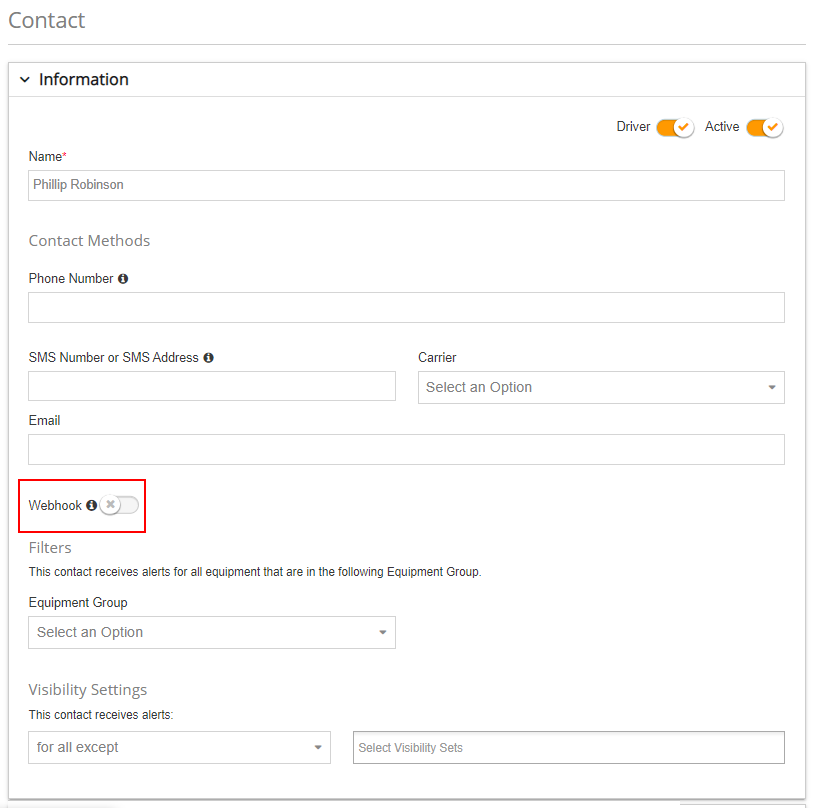Click the SMS Number info icon
This screenshot has width=814, height=808.
[x=208, y=358]
